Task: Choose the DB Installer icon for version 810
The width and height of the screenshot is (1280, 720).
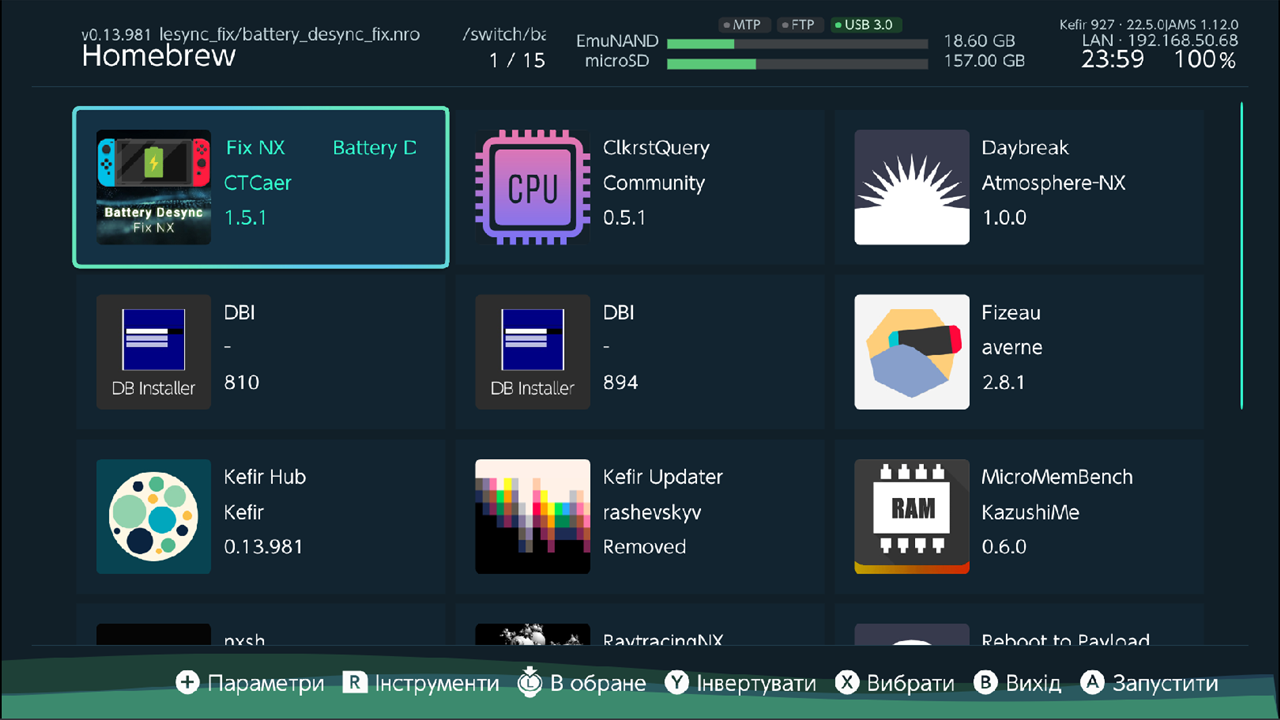Action: [x=153, y=352]
